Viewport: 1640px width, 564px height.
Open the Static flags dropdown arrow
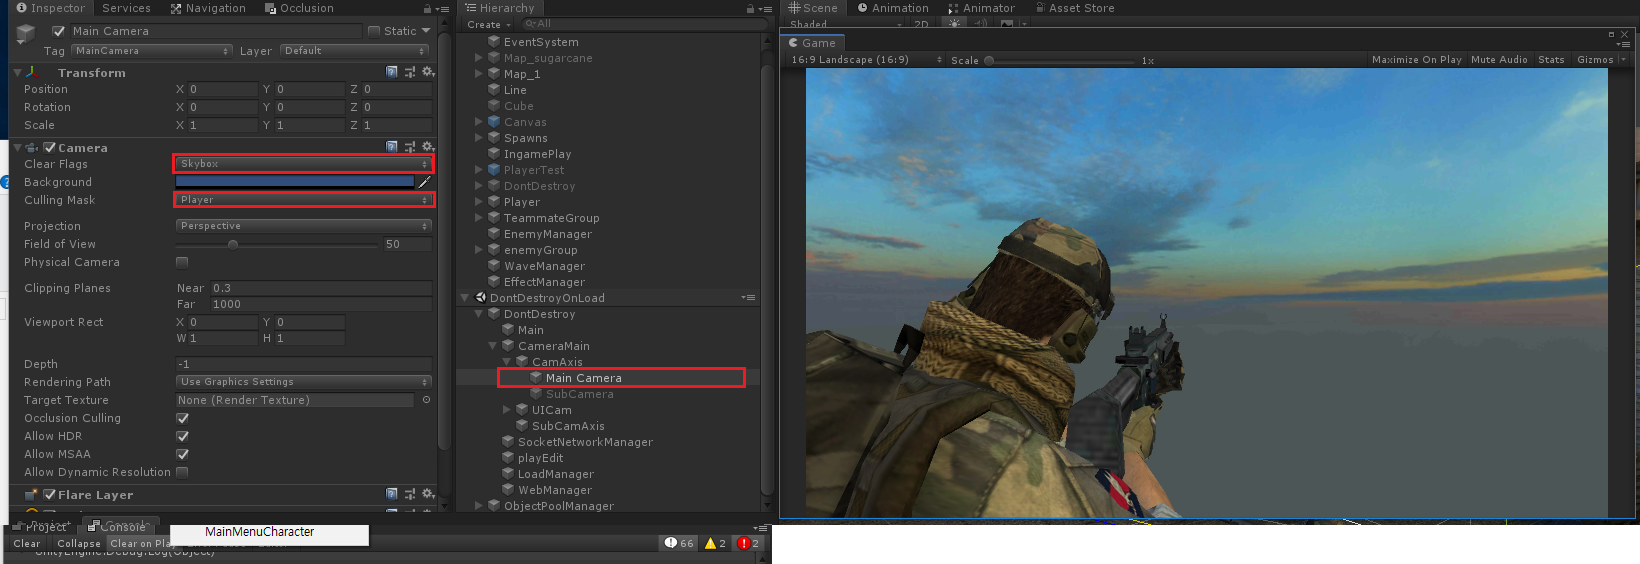coord(426,31)
